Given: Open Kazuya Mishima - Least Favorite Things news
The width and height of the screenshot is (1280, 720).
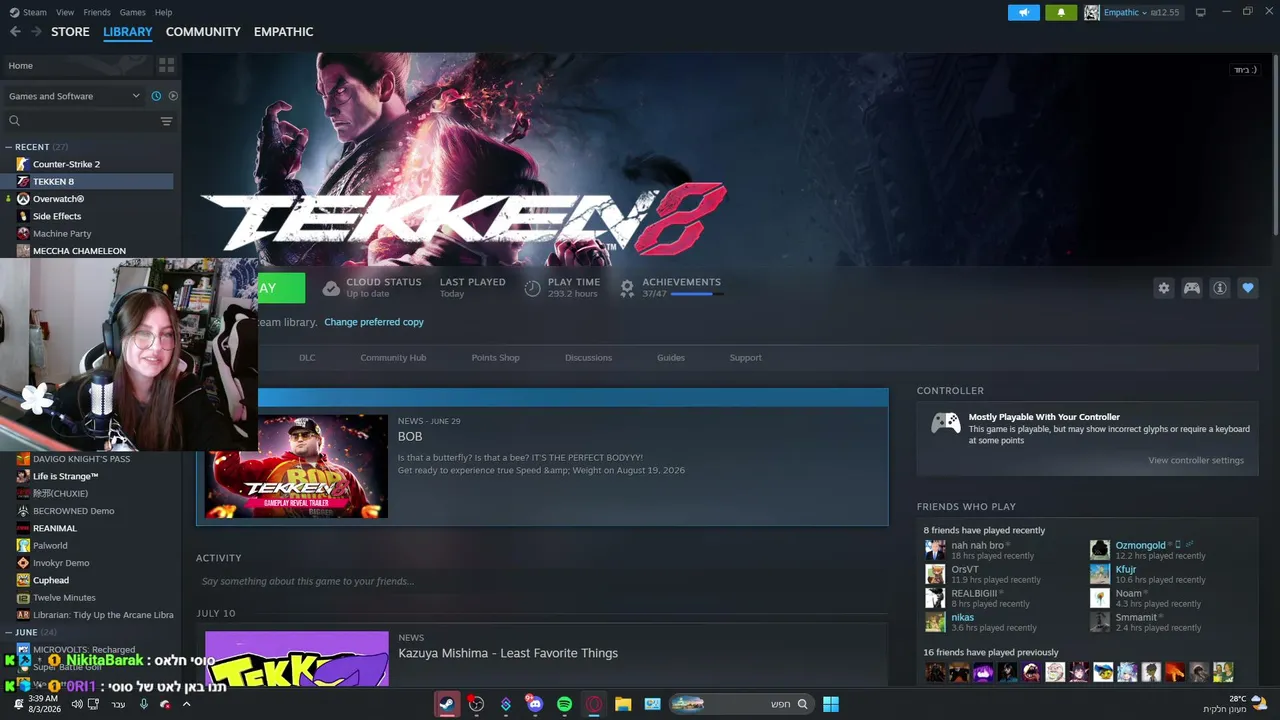Looking at the screenshot, I should 508,653.
